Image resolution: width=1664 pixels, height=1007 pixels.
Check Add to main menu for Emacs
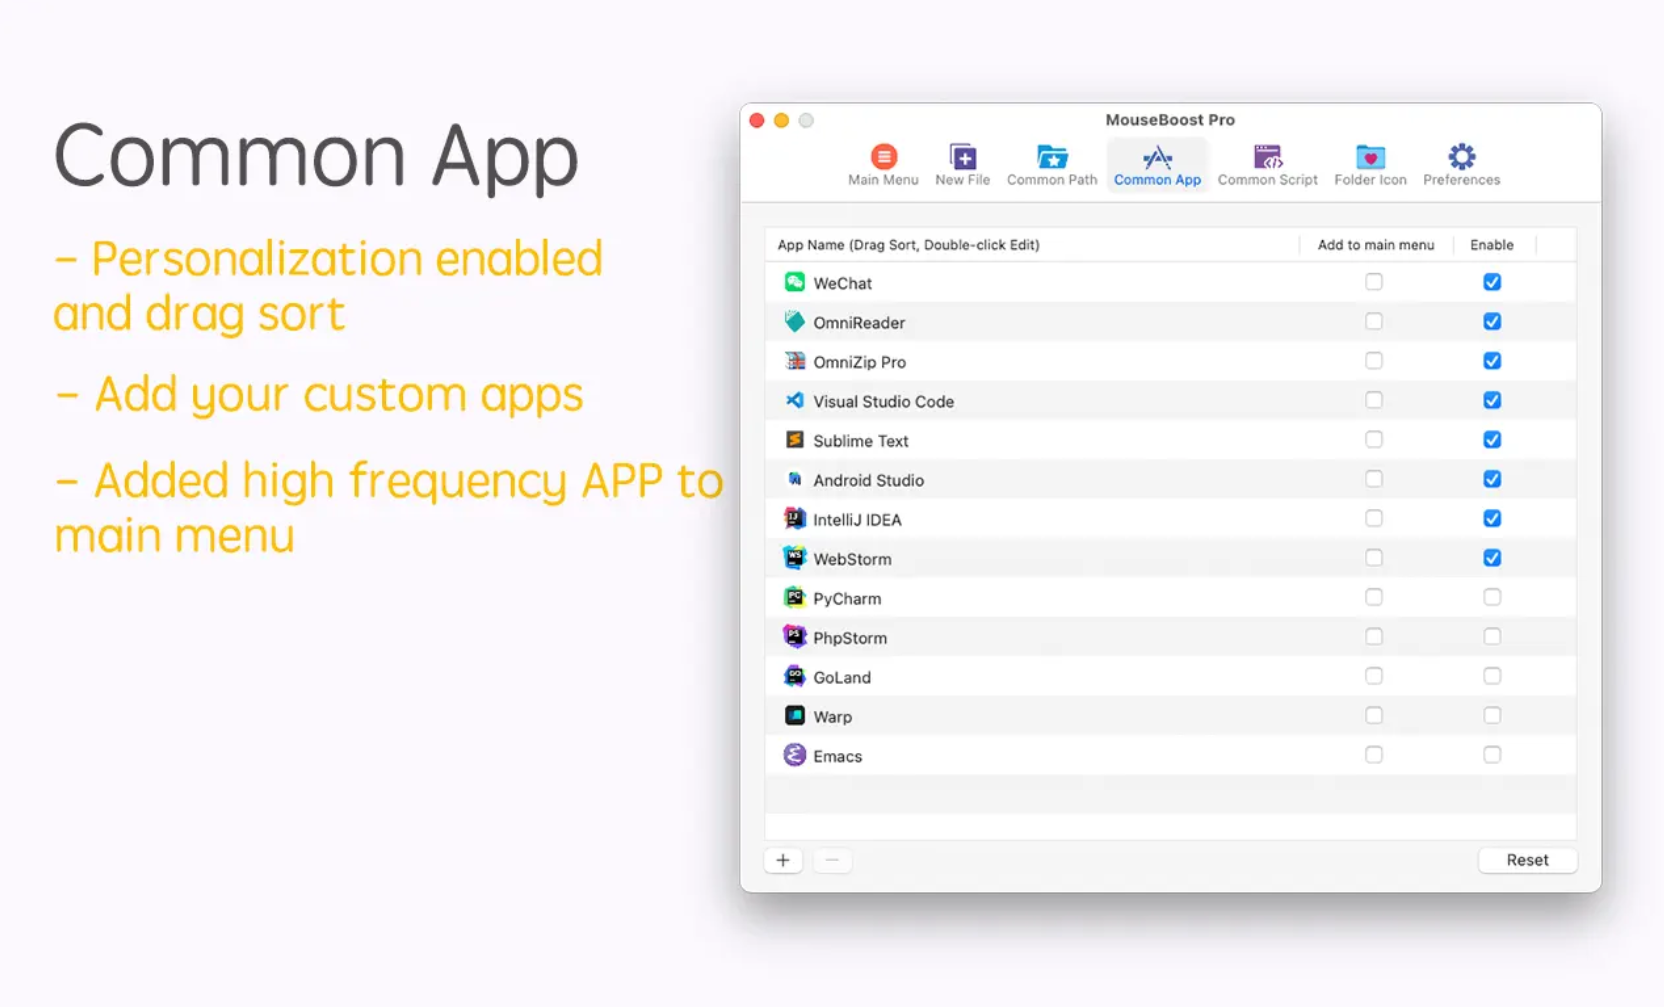(1374, 755)
